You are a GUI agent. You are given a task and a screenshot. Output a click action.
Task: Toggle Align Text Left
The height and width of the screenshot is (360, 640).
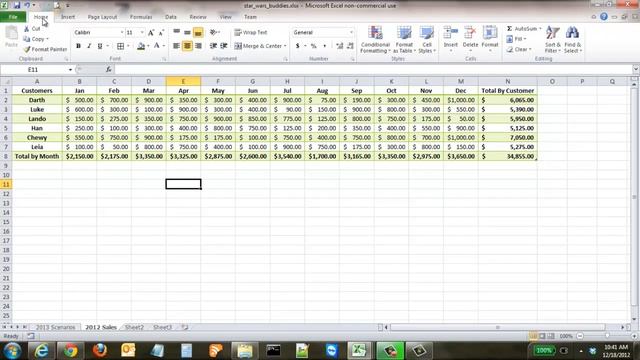pos(176,46)
